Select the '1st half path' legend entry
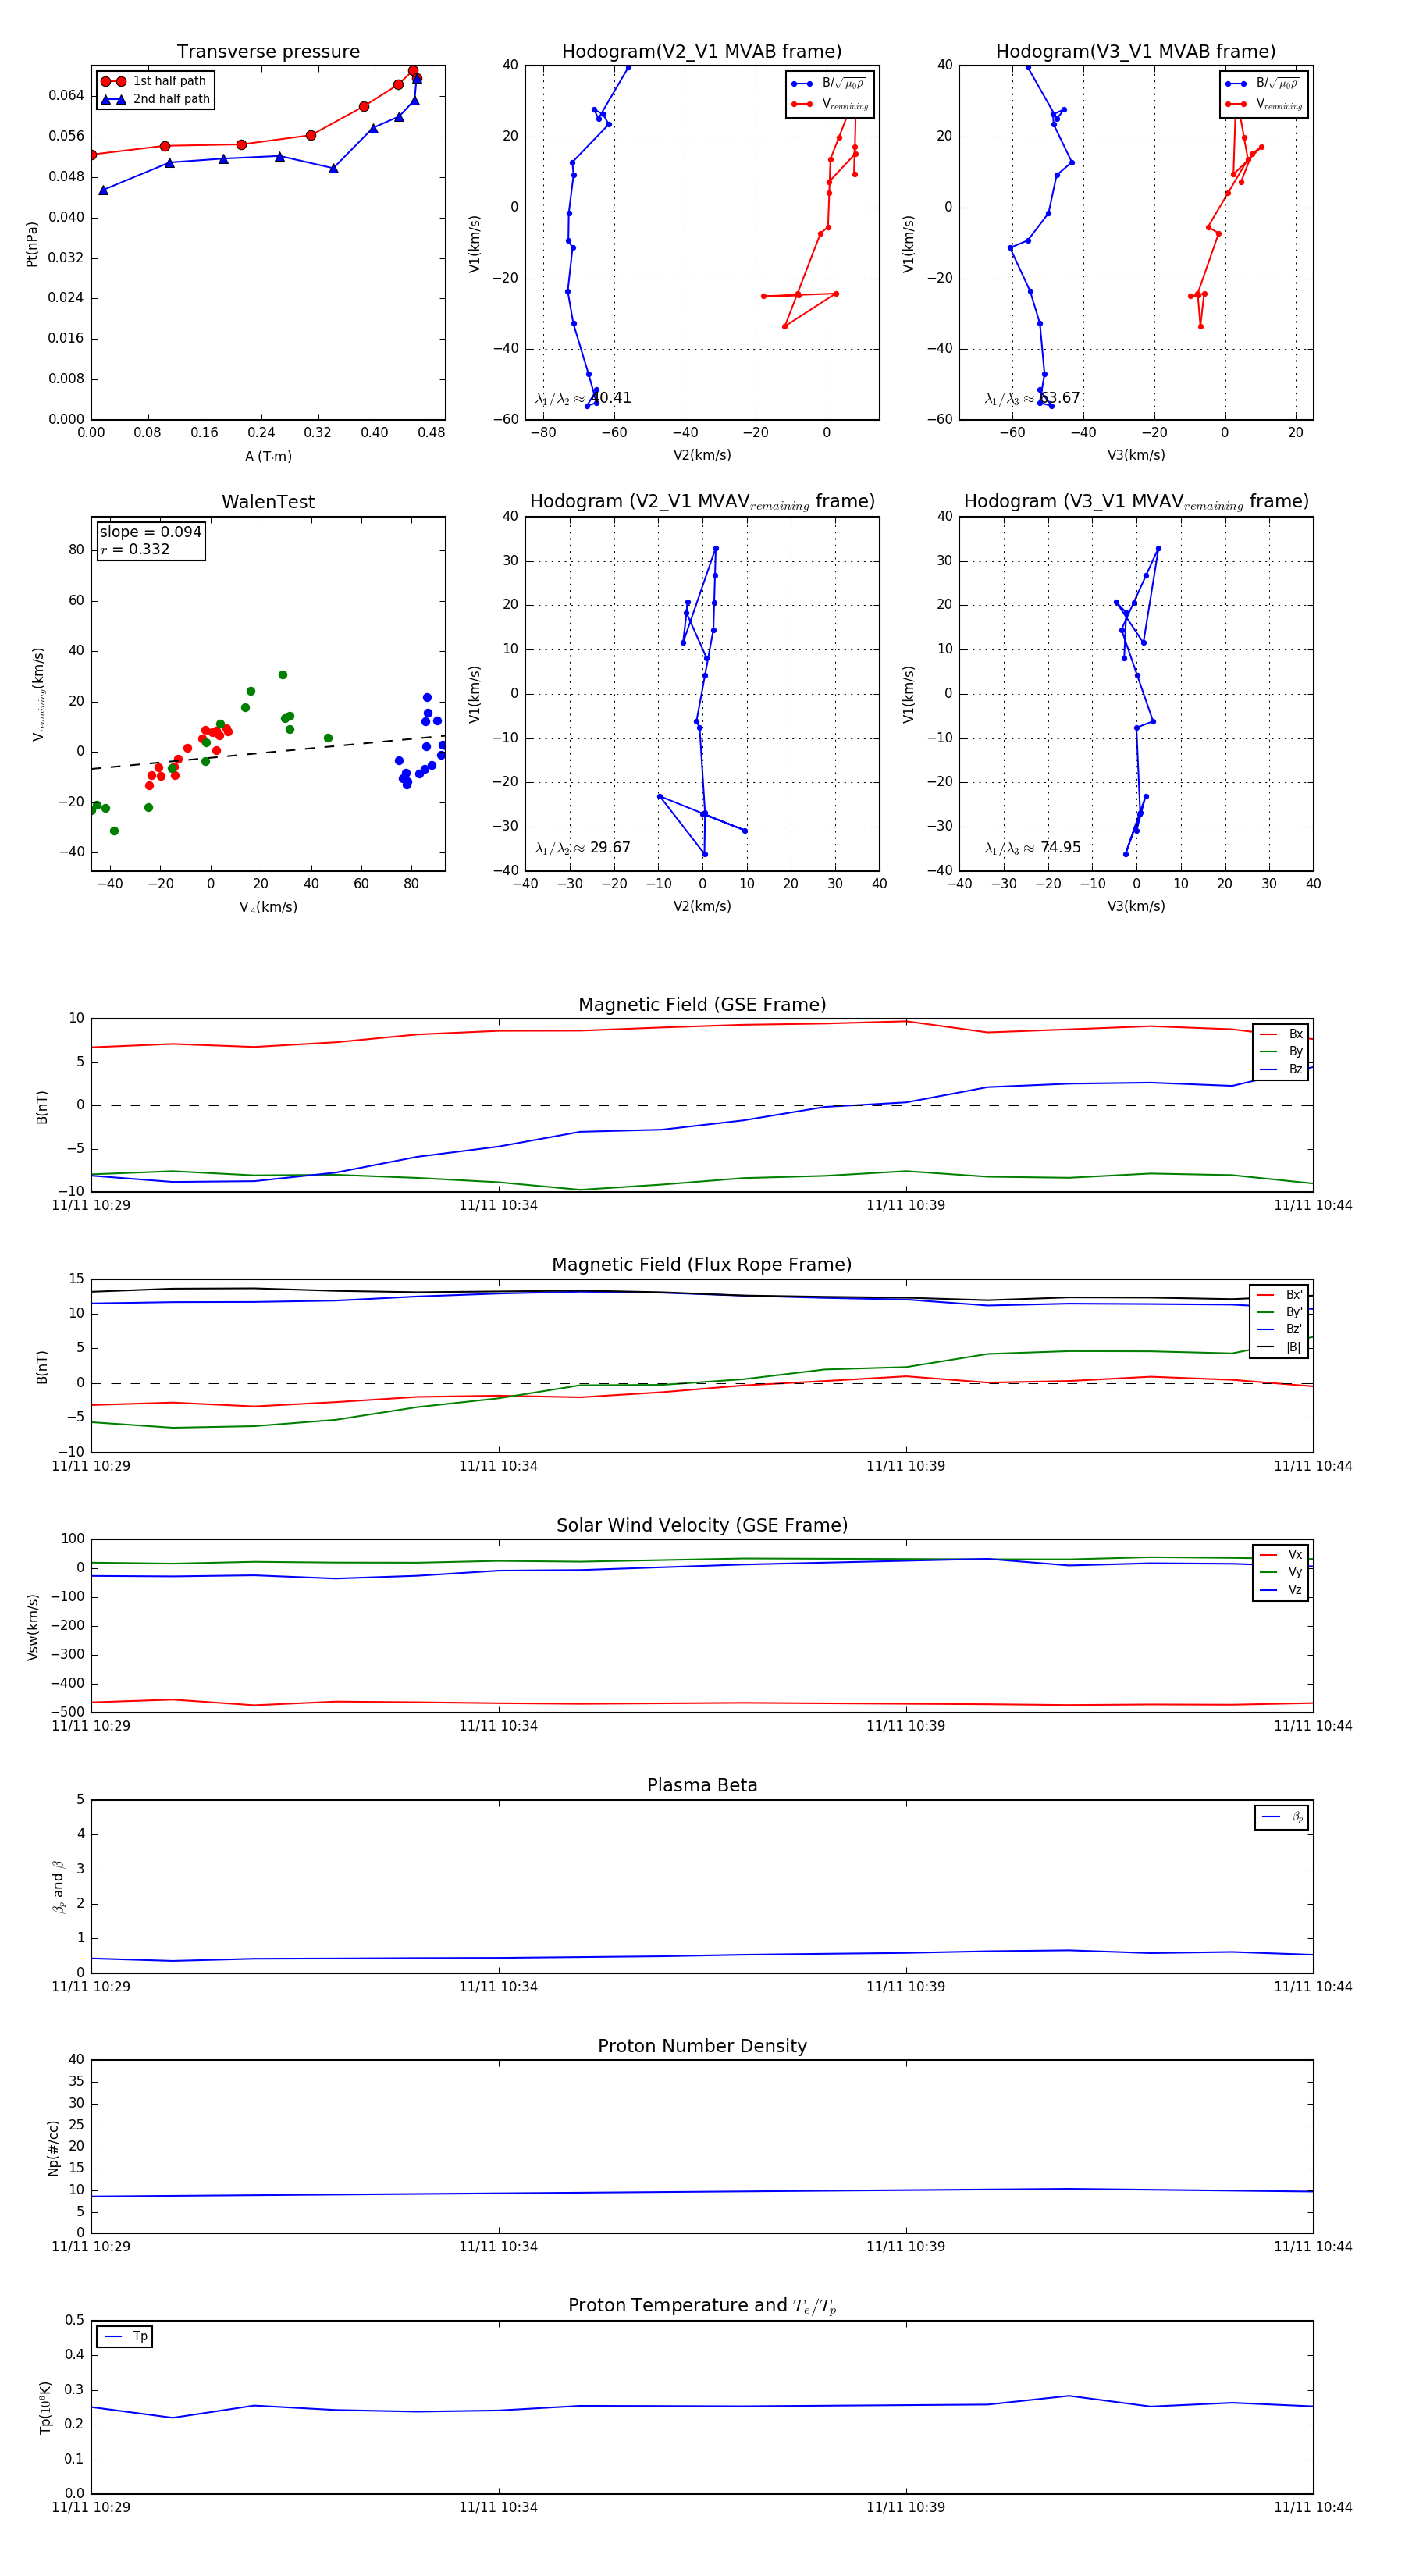Screen dimensions: 1405x2576 154,81
